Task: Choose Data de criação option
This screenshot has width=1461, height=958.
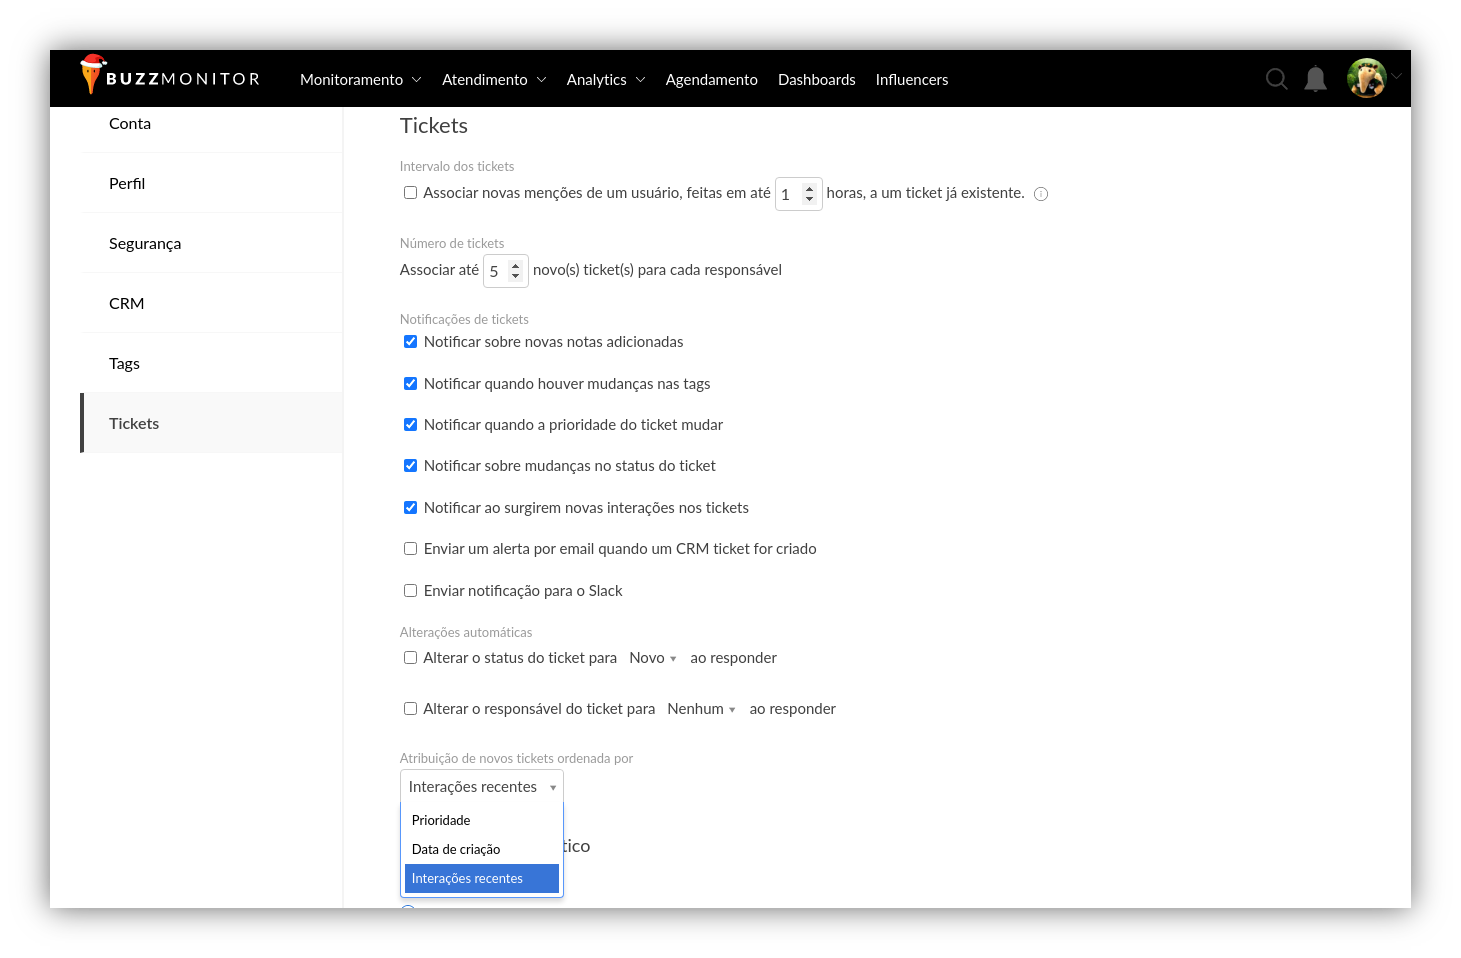Action: point(456,849)
